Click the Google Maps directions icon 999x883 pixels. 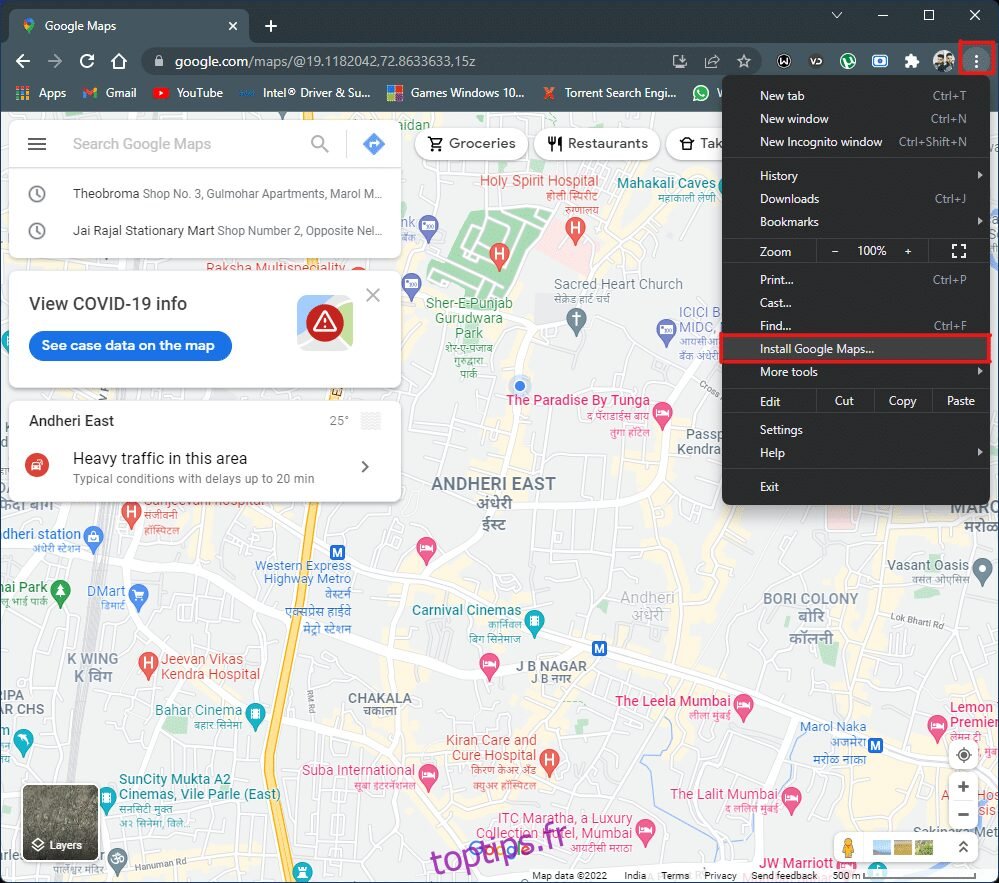point(373,144)
